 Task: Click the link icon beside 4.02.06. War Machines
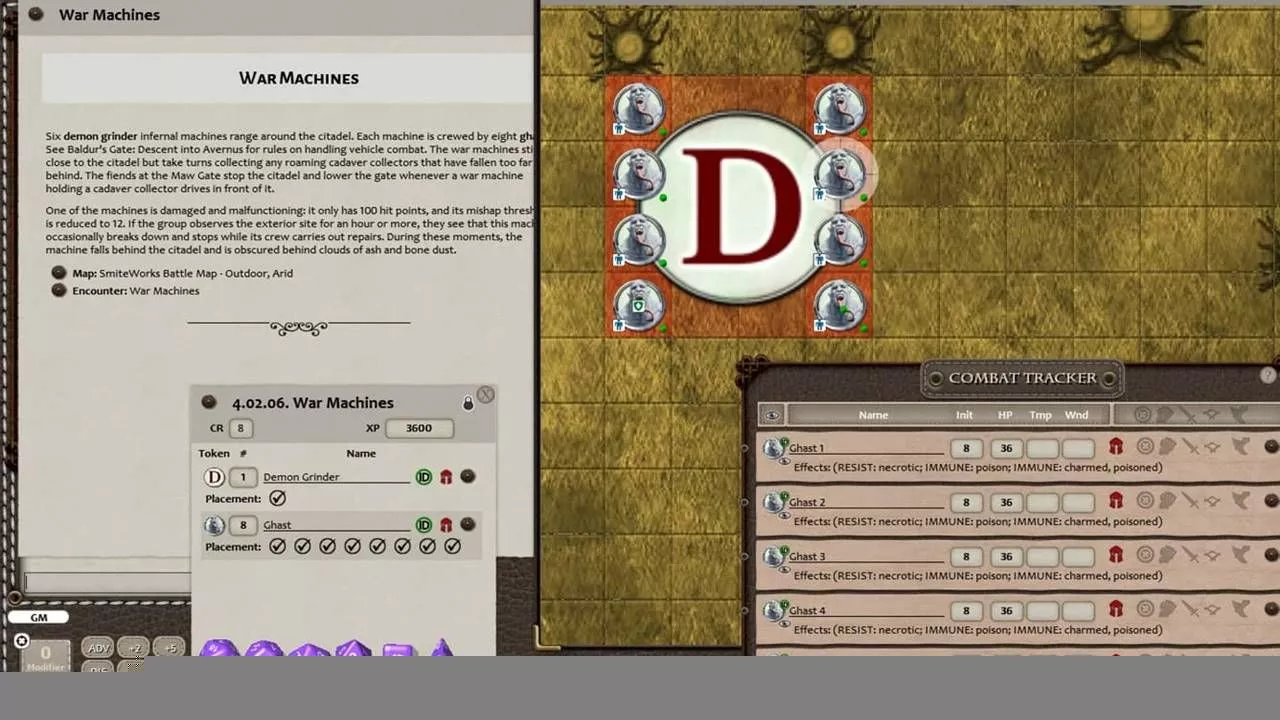click(209, 402)
